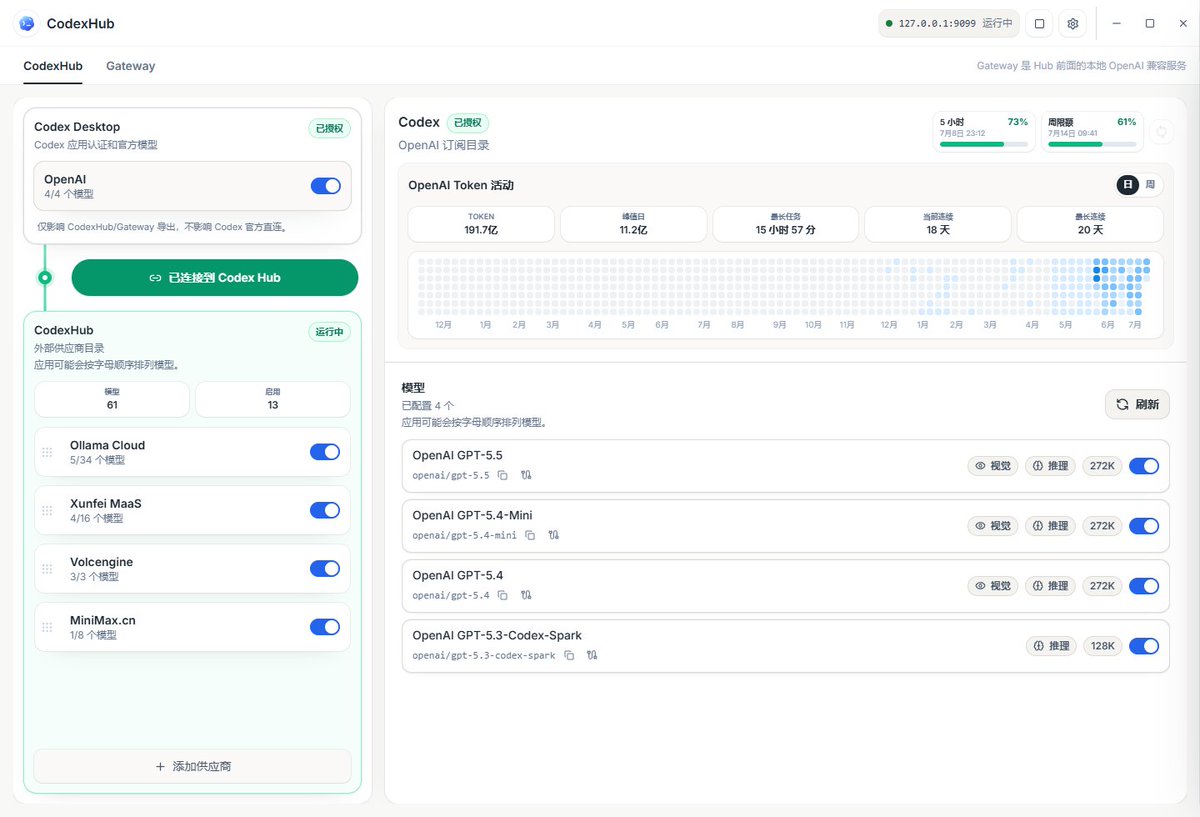Toggle off the GPT-5.3-Codex-Spark model
This screenshot has width=1200, height=817.
click(x=1144, y=646)
